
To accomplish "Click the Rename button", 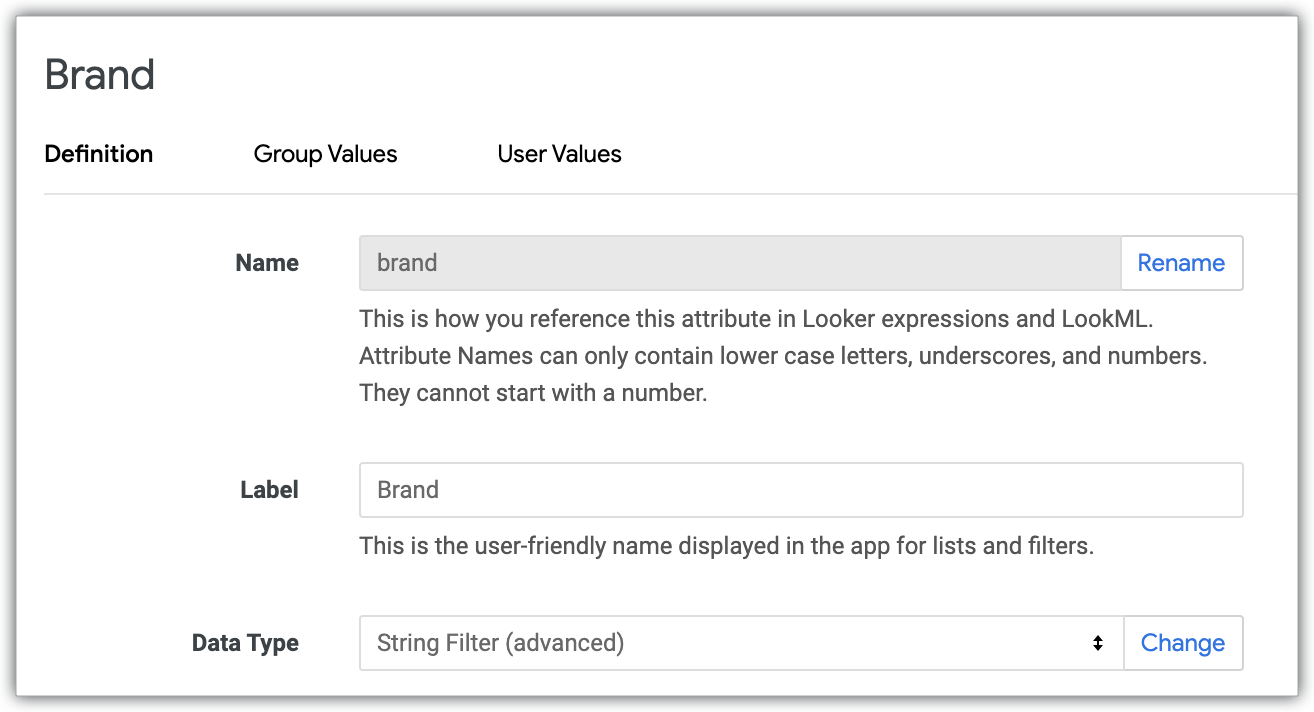I will (x=1181, y=263).
